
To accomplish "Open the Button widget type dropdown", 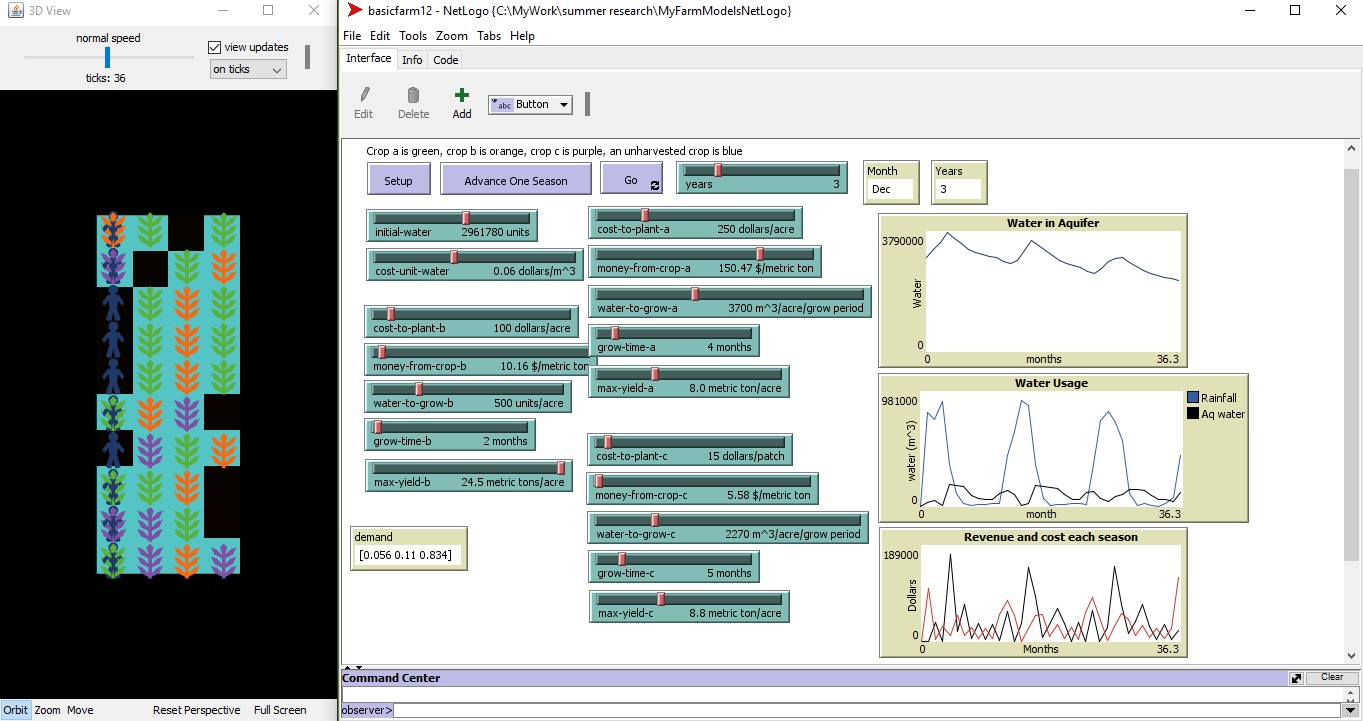I will pos(530,104).
